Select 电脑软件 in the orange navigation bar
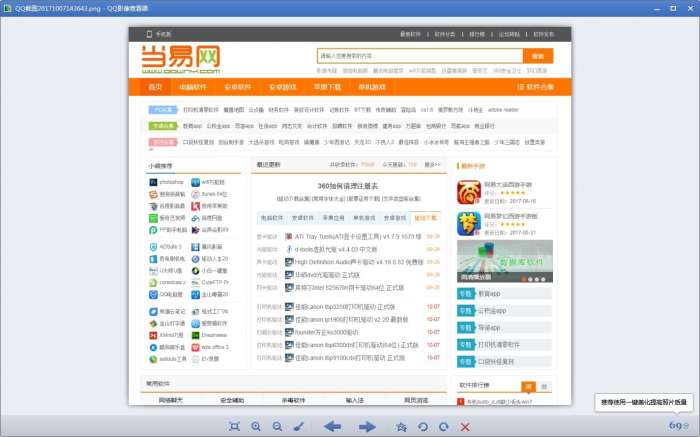The height and width of the screenshot is (437, 700). pos(193,87)
